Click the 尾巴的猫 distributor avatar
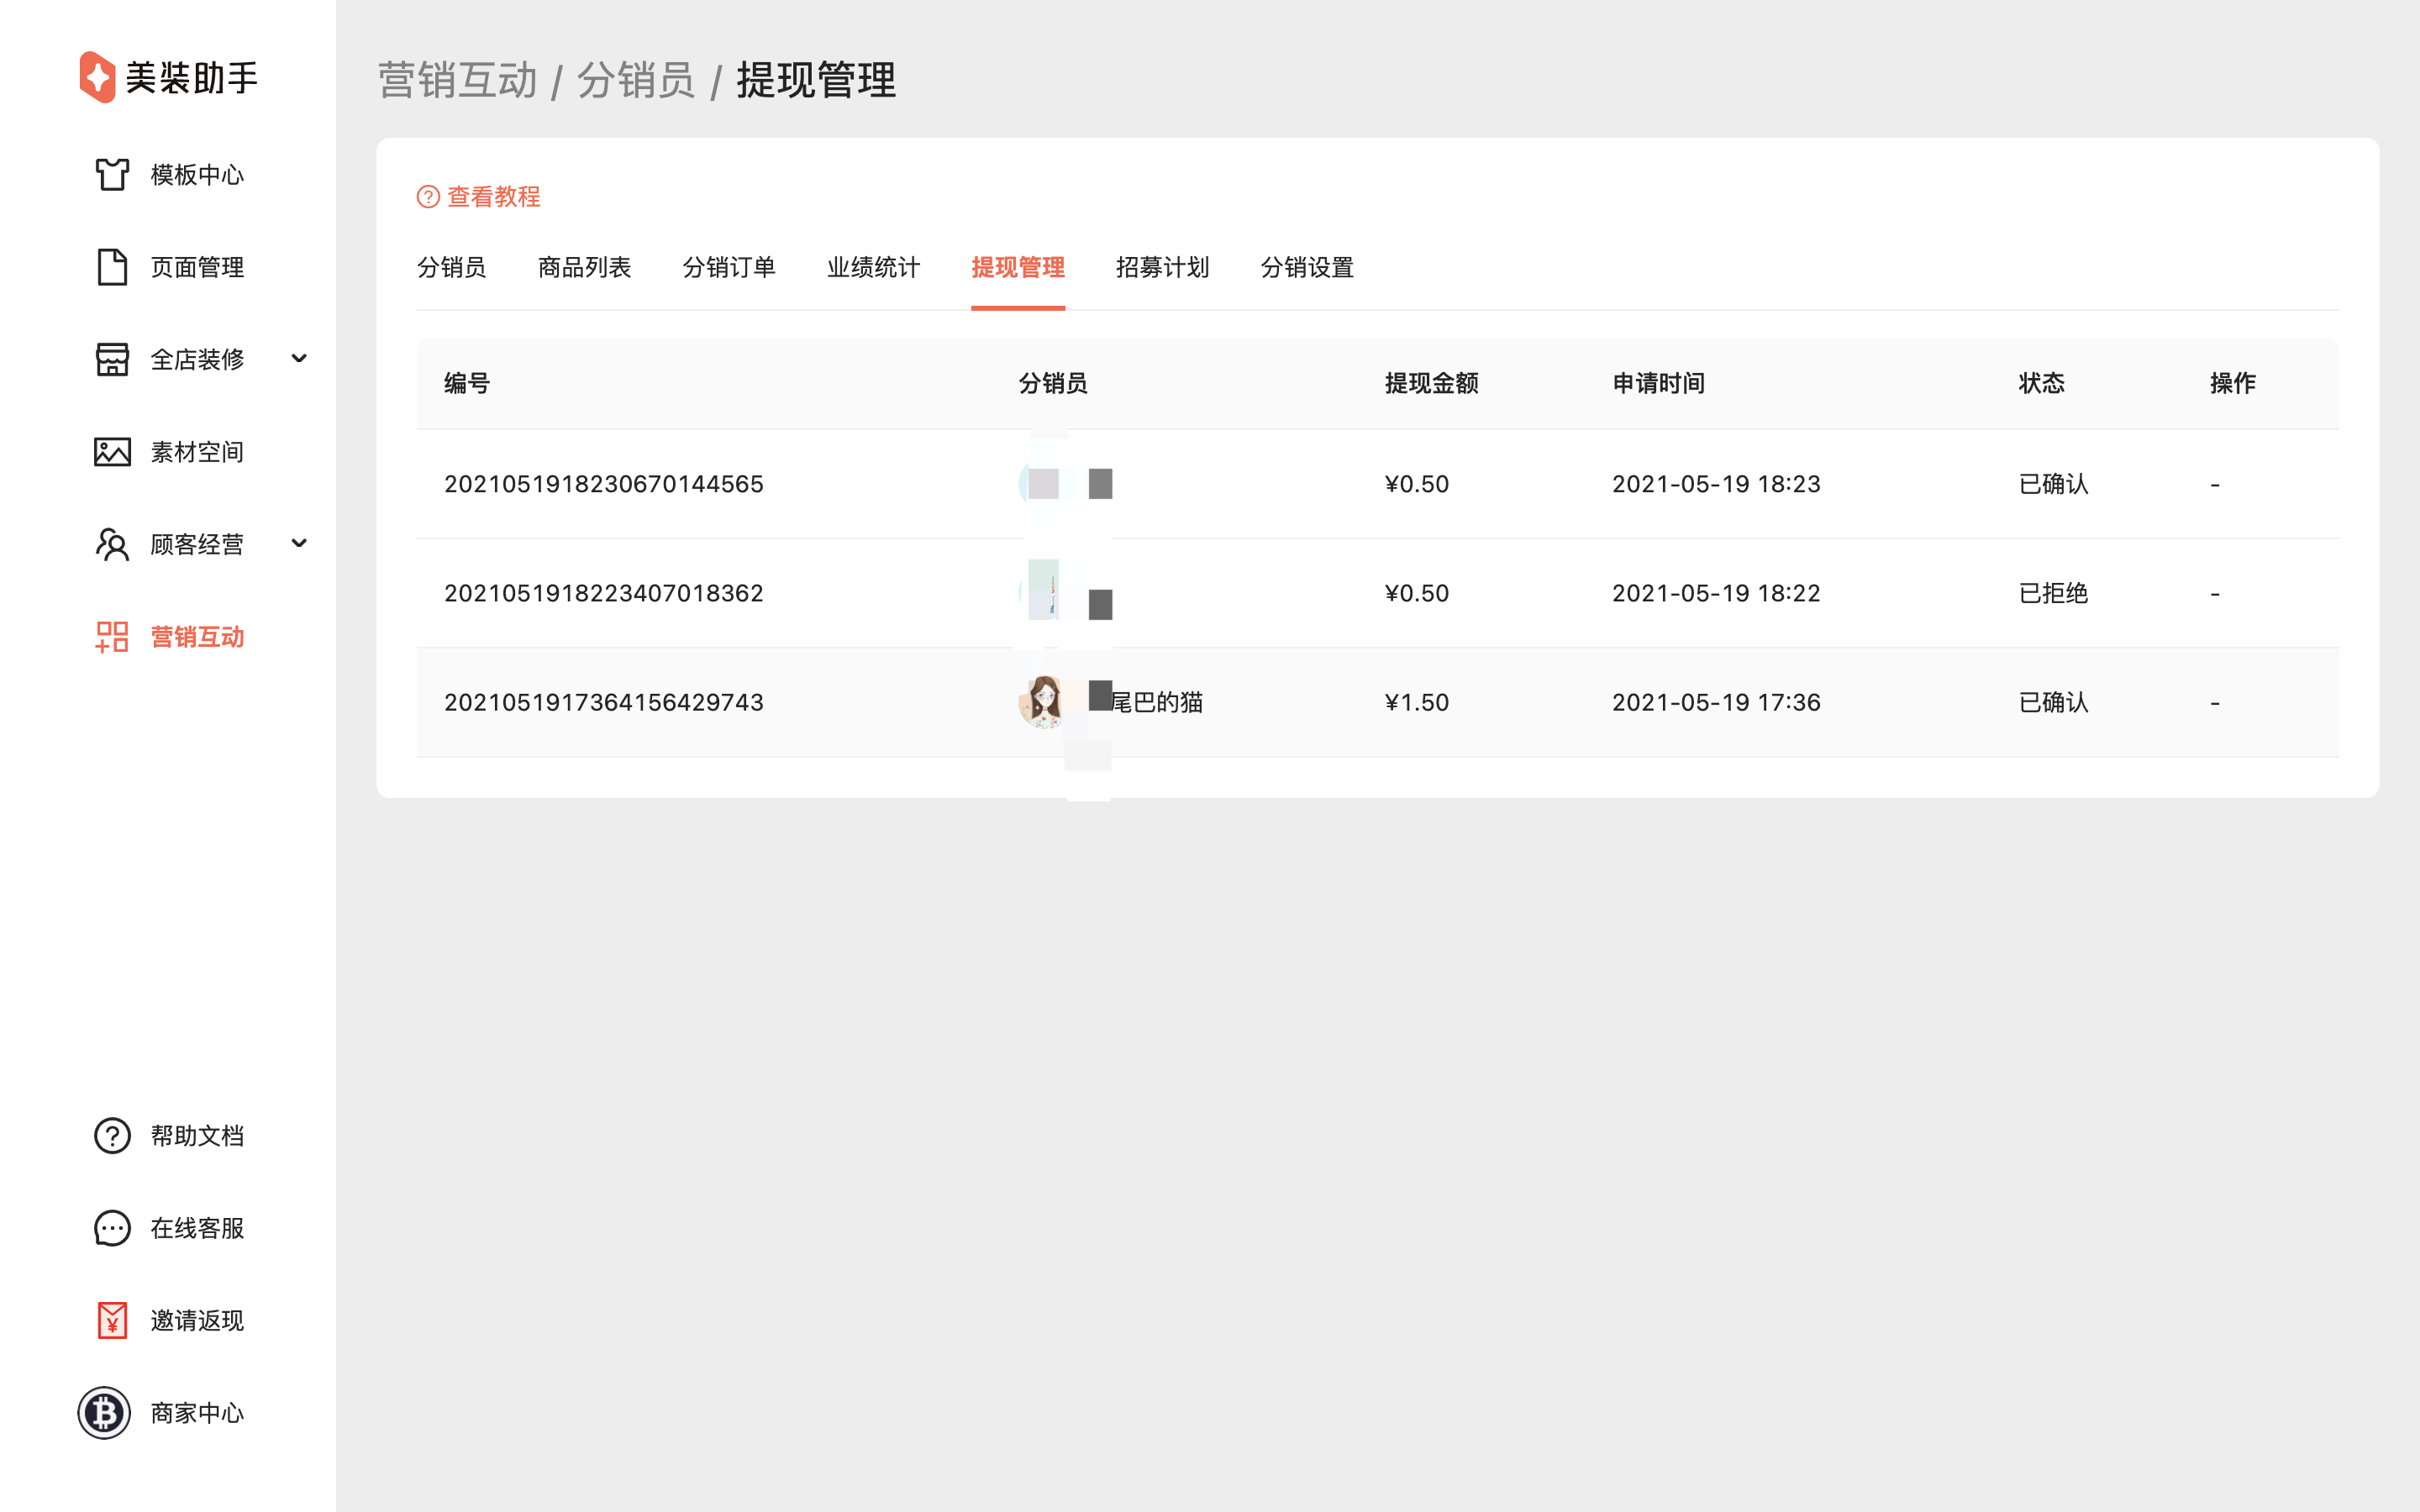This screenshot has height=1512, width=2420. coord(1043,701)
